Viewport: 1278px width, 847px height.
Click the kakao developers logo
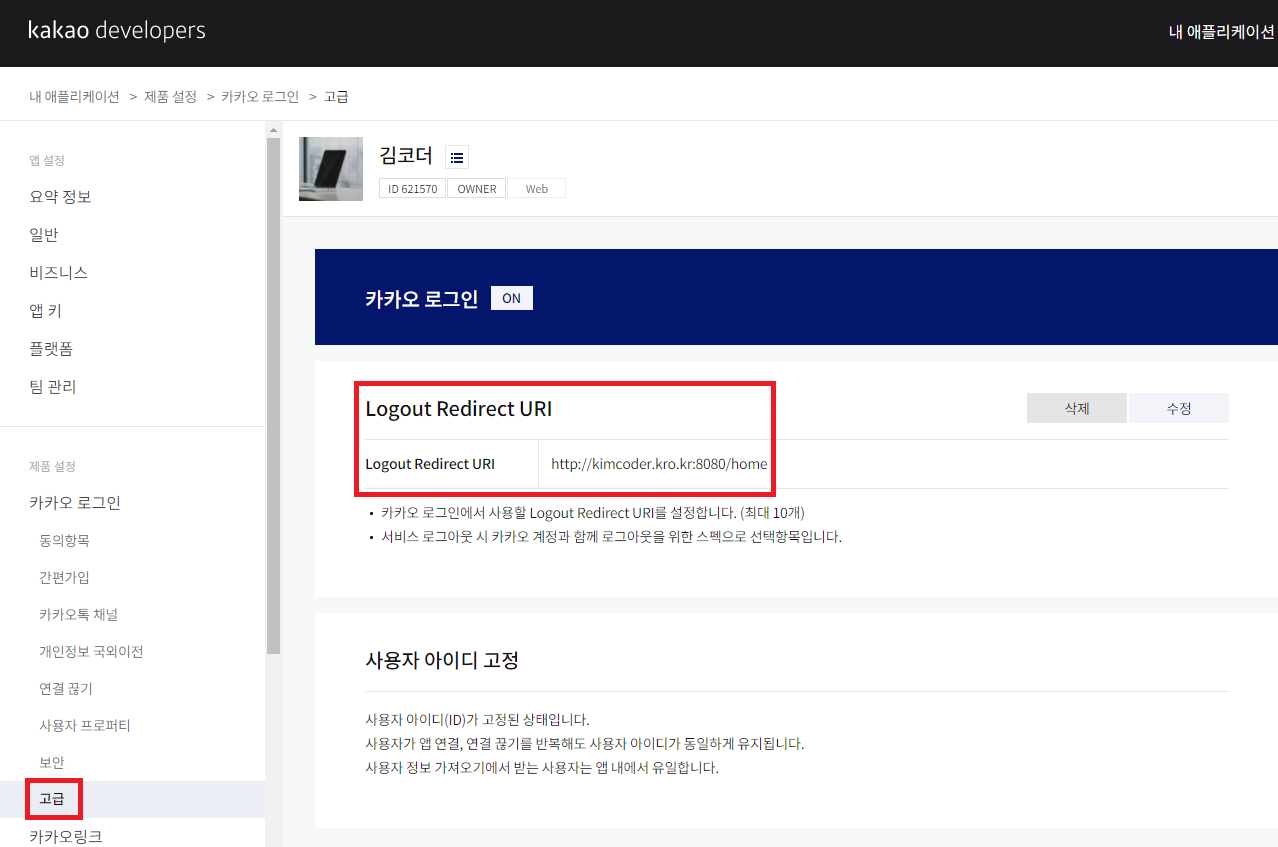116,30
